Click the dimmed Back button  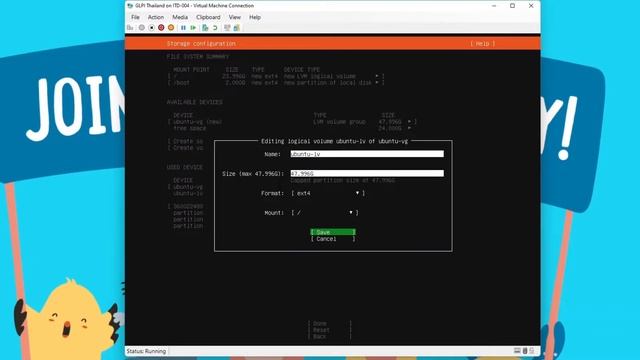coord(329,336)
